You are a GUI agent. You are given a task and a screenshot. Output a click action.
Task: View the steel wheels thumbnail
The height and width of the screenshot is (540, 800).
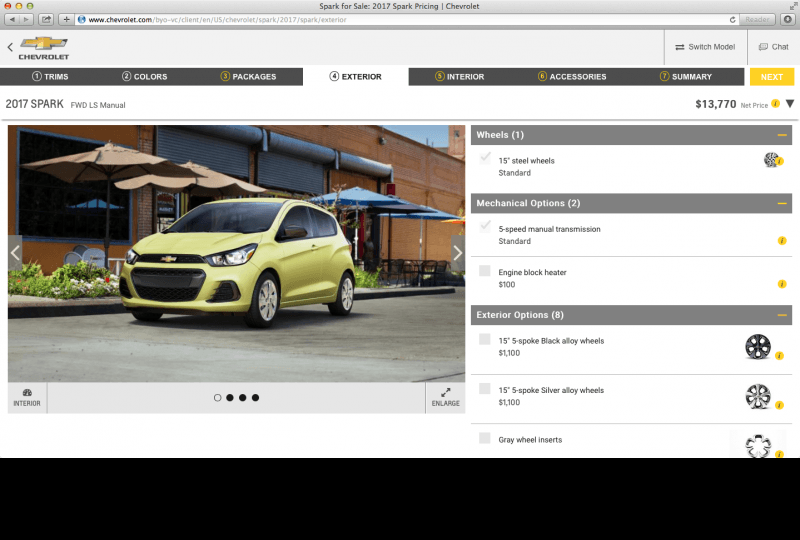coord(771,160)
